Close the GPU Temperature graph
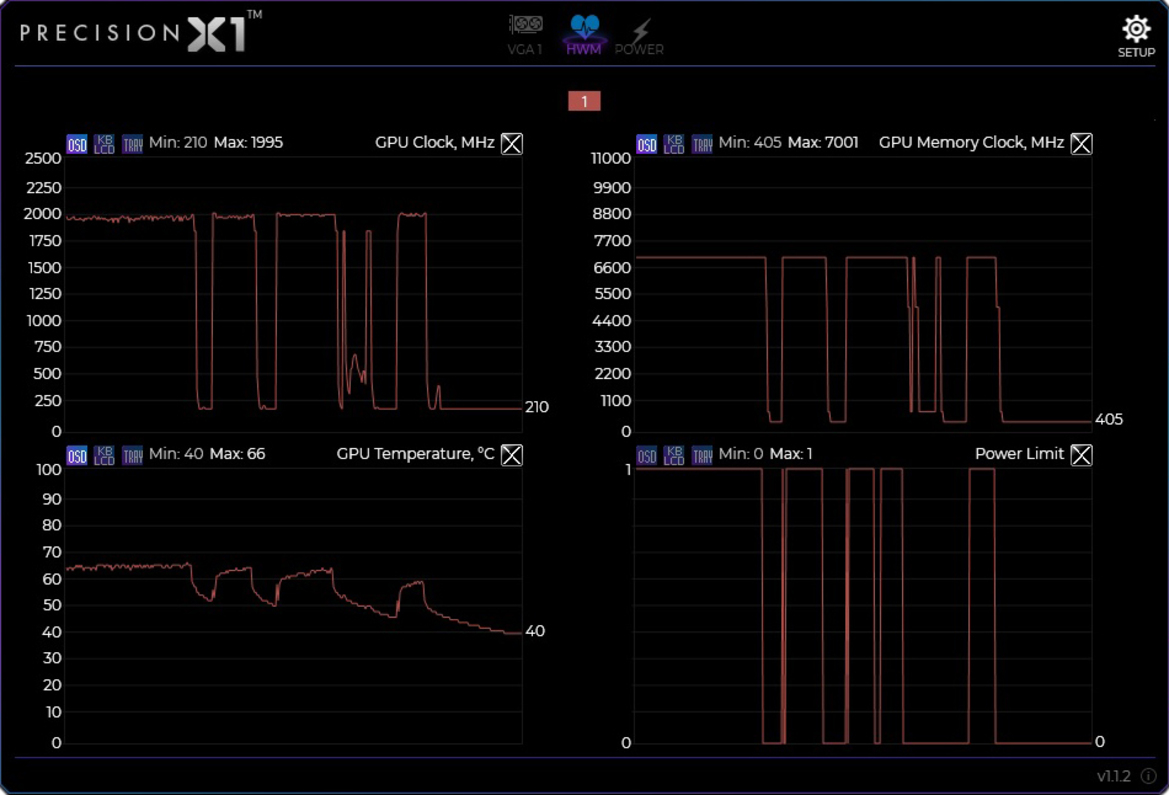This screenshot has height=795, width=1169. [x=511, y=454]
